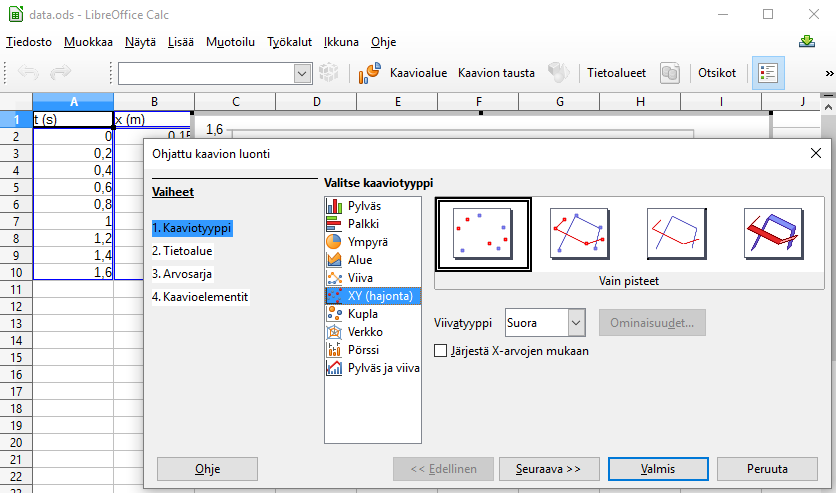The height and width of the screenshot is (493, 836).
Task: Choose the Pörssi stock chart type
Action: point(363,349)
